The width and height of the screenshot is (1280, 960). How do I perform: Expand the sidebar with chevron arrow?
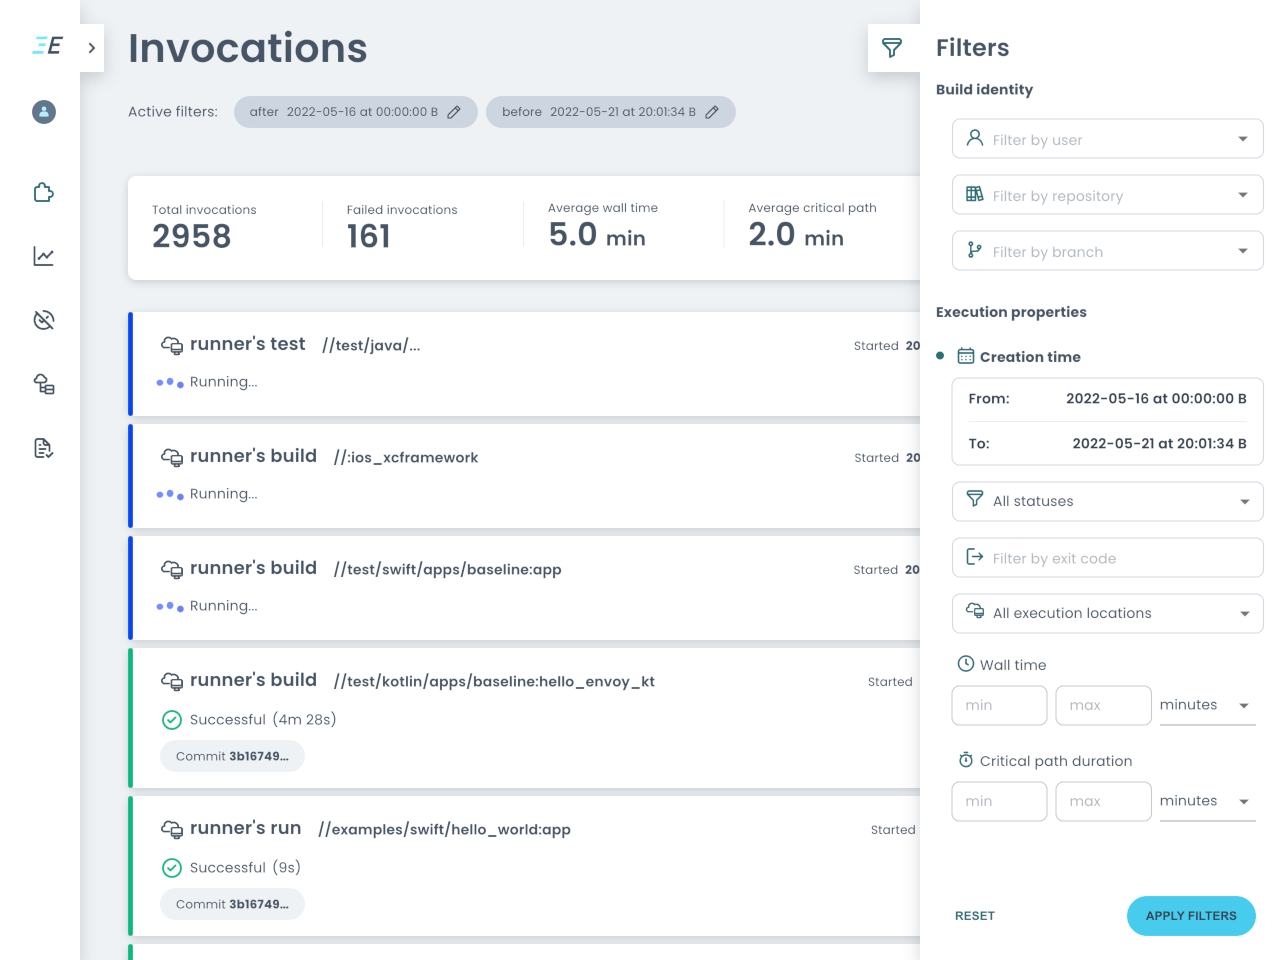click(x=92, y=48)
